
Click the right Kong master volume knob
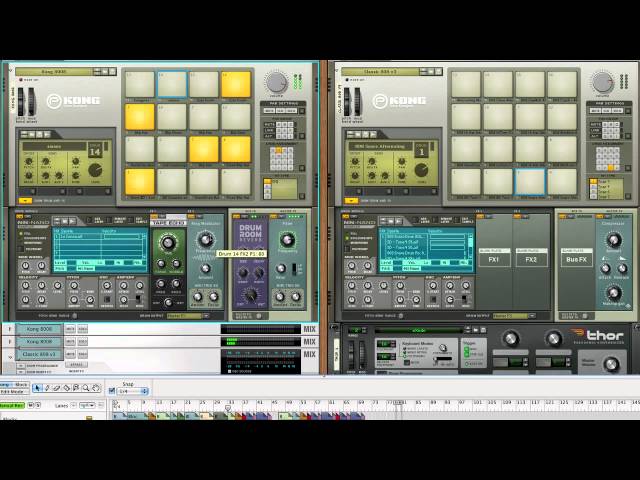coord(602,83)
